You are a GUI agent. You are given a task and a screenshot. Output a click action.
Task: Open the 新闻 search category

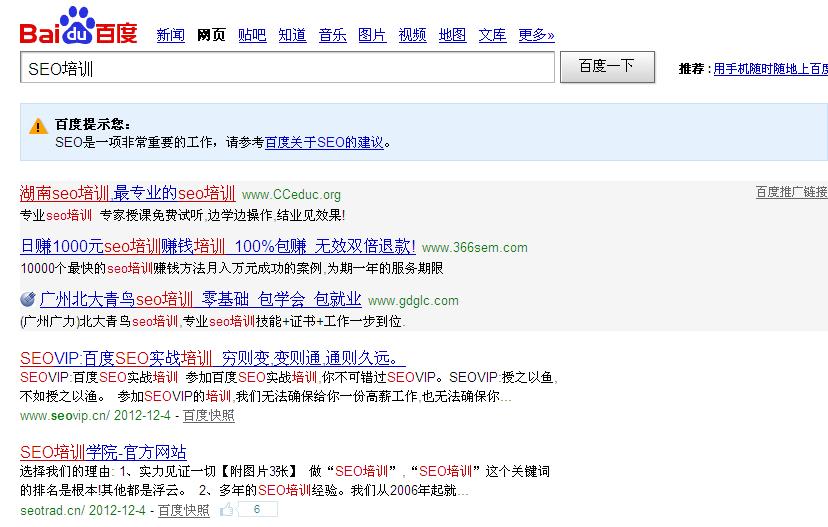(x=171, y=35)
